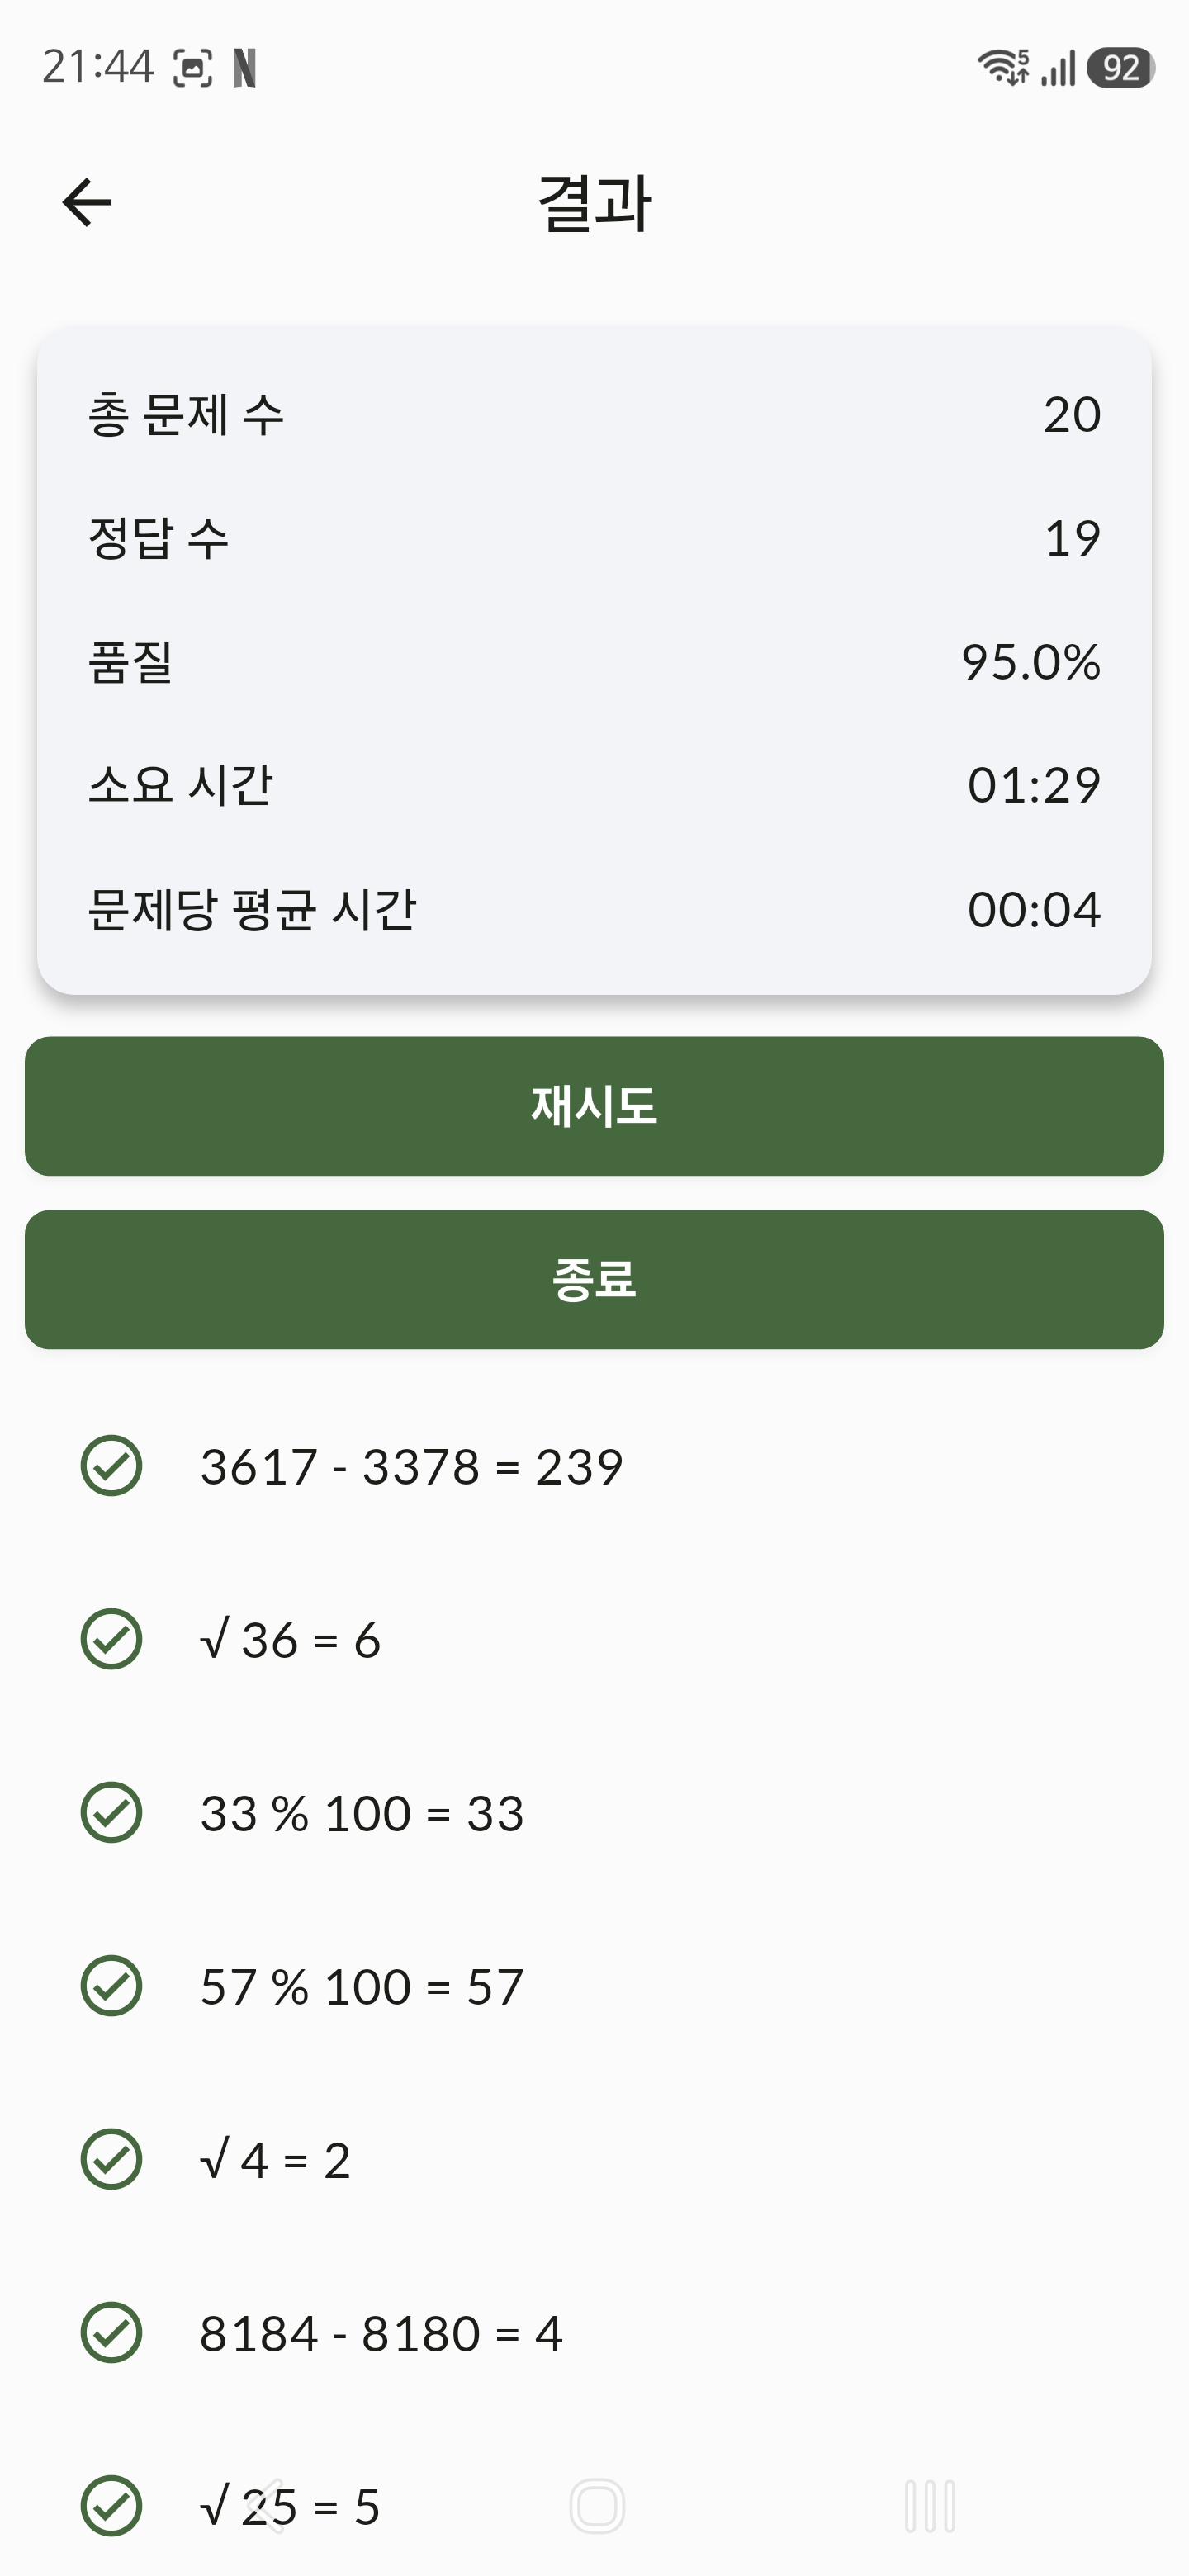The height and width of the screenshot is (2576, 1189).
Task: Tap the back arrow icon
Action: pos(87,203)
